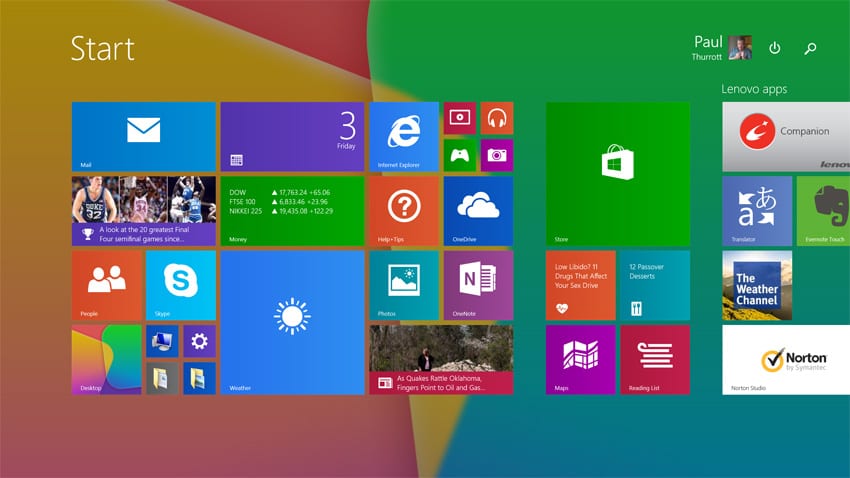Viewport: 850px width, 478px height.
Task: Open the This PC computer tile
Action: tap(162, 341)
